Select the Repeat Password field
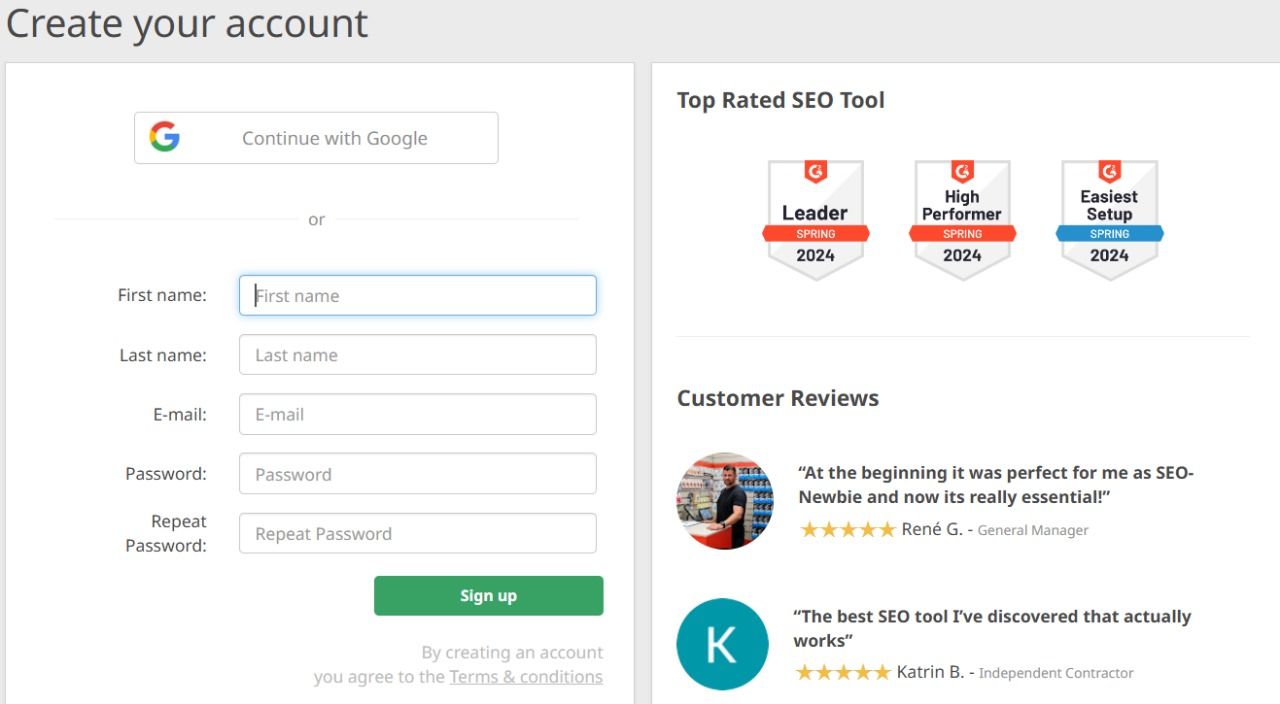 pyautogui.click(x=418, y=533)
